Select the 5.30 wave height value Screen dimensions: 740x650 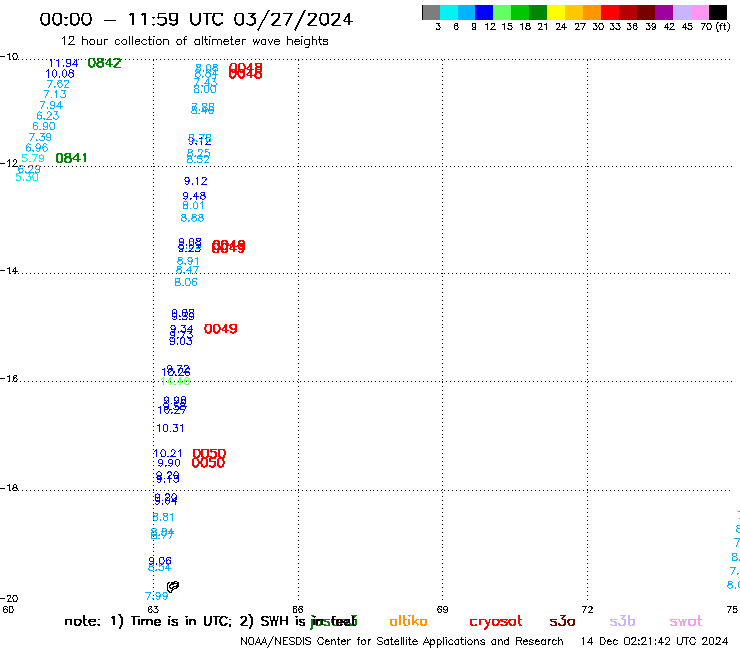click(x=27, y=177)
